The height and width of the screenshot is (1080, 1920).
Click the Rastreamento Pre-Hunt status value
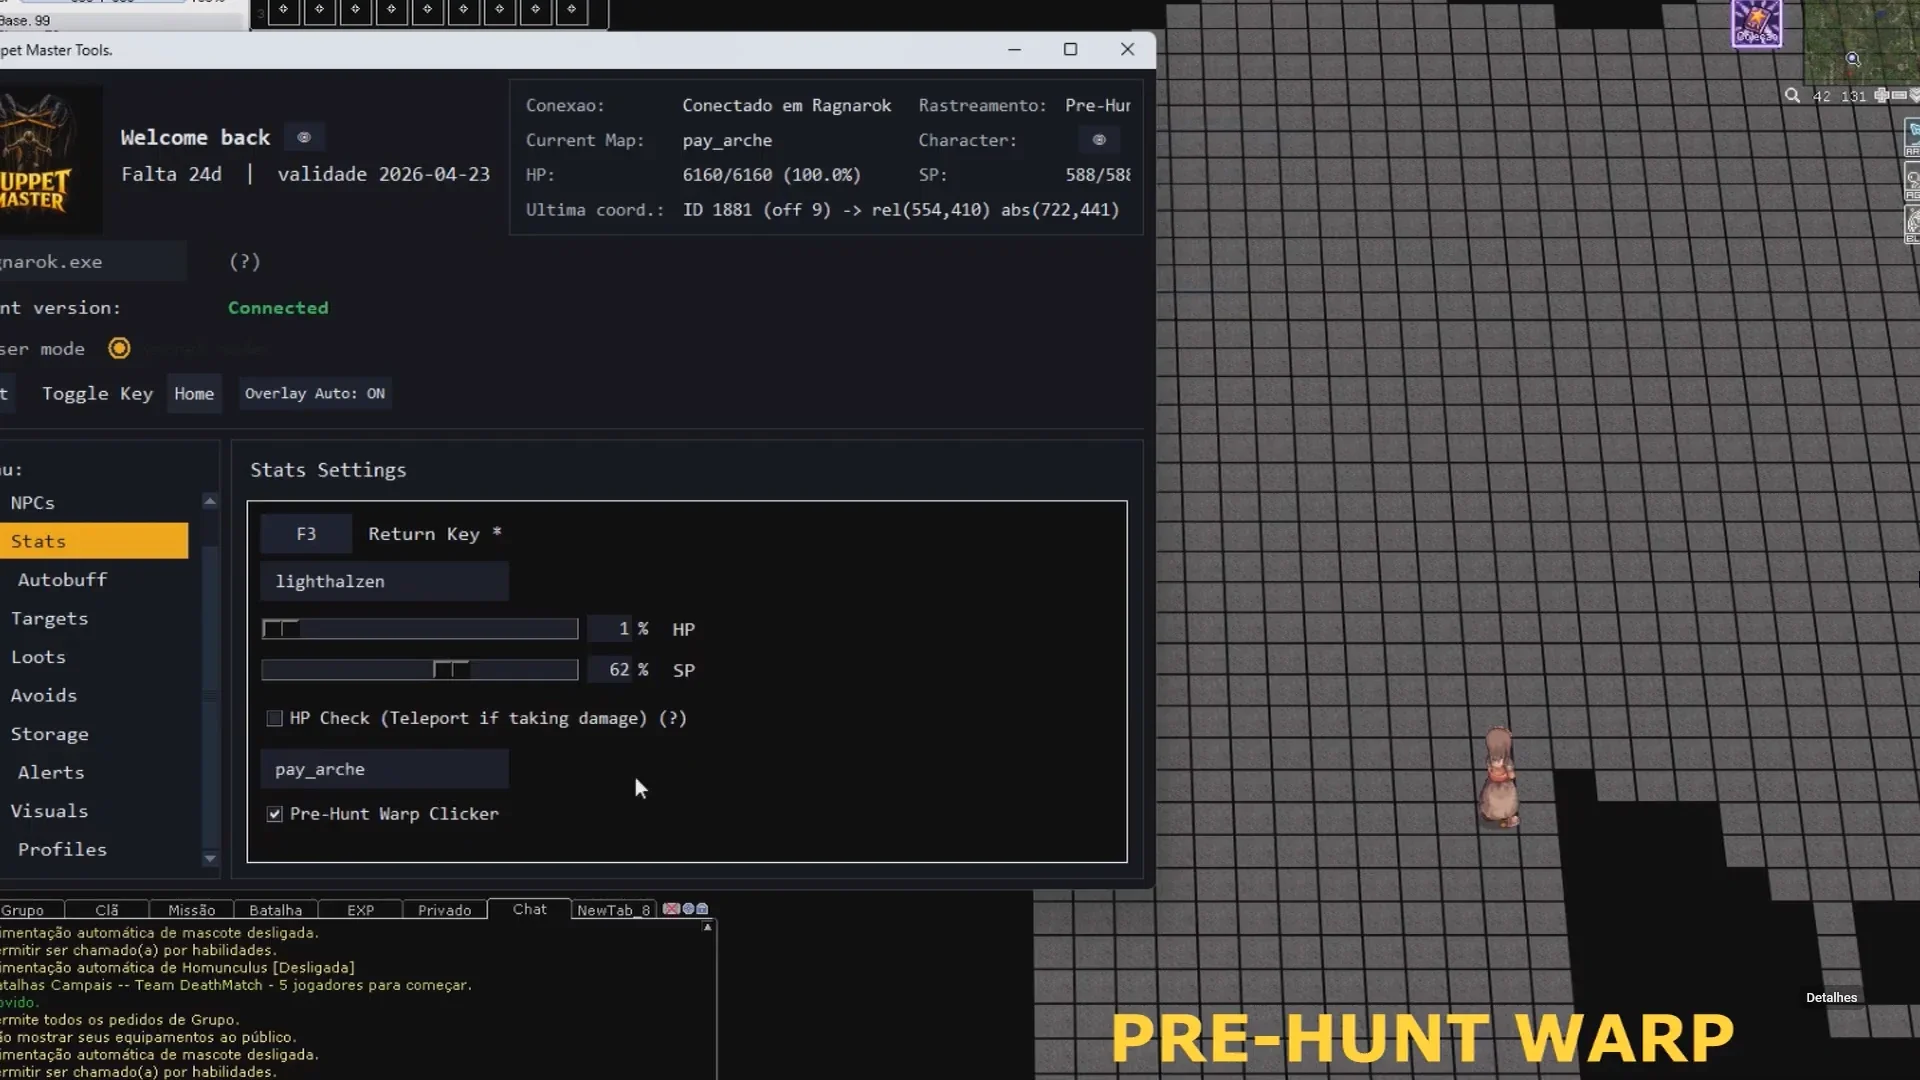click(x=1097, y=105)
